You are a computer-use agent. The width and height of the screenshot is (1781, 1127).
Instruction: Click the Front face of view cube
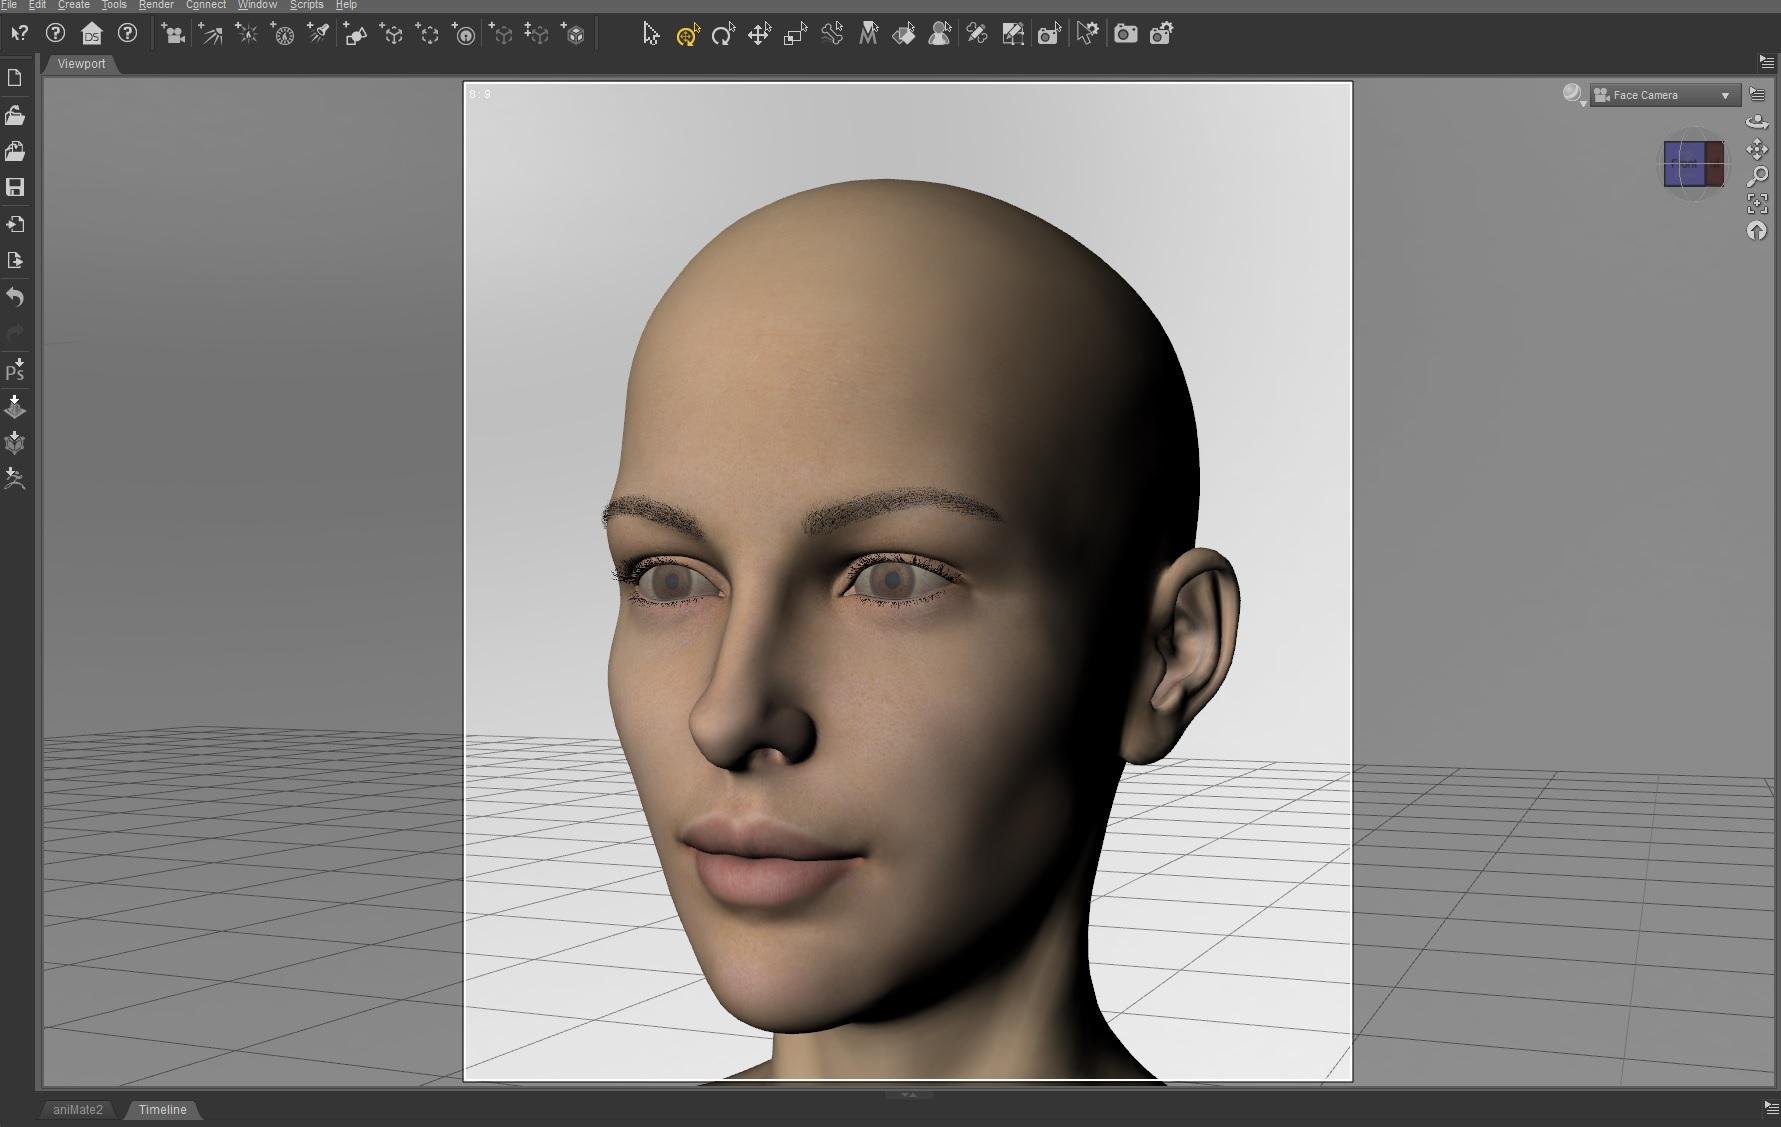1685,164
